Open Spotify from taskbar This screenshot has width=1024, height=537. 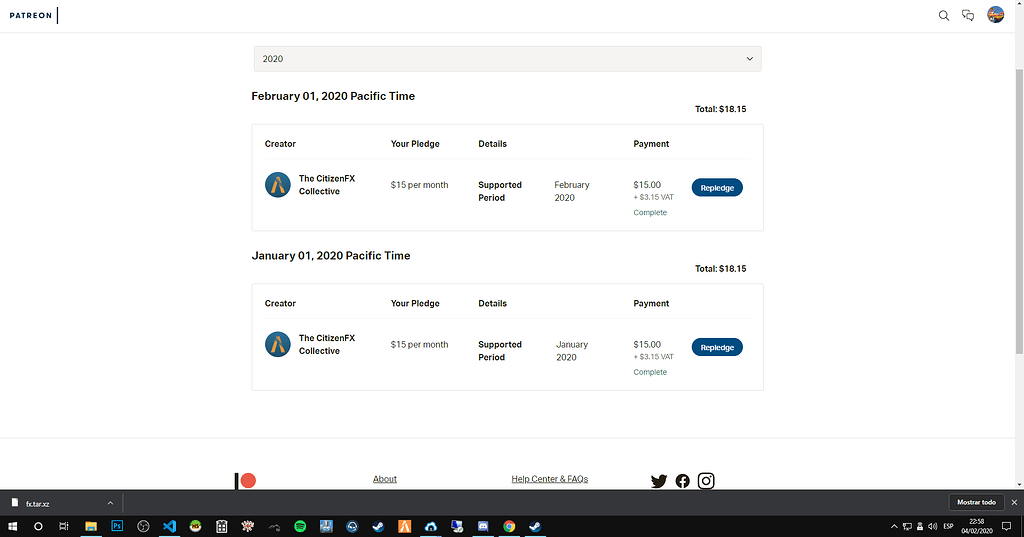click(x=300, y=526)
